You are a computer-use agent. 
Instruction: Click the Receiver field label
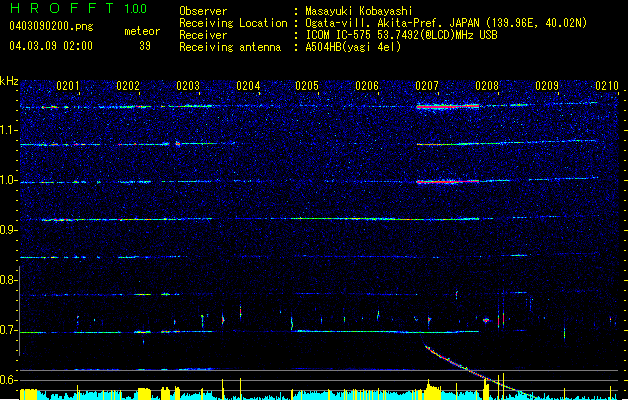(203, 35)
